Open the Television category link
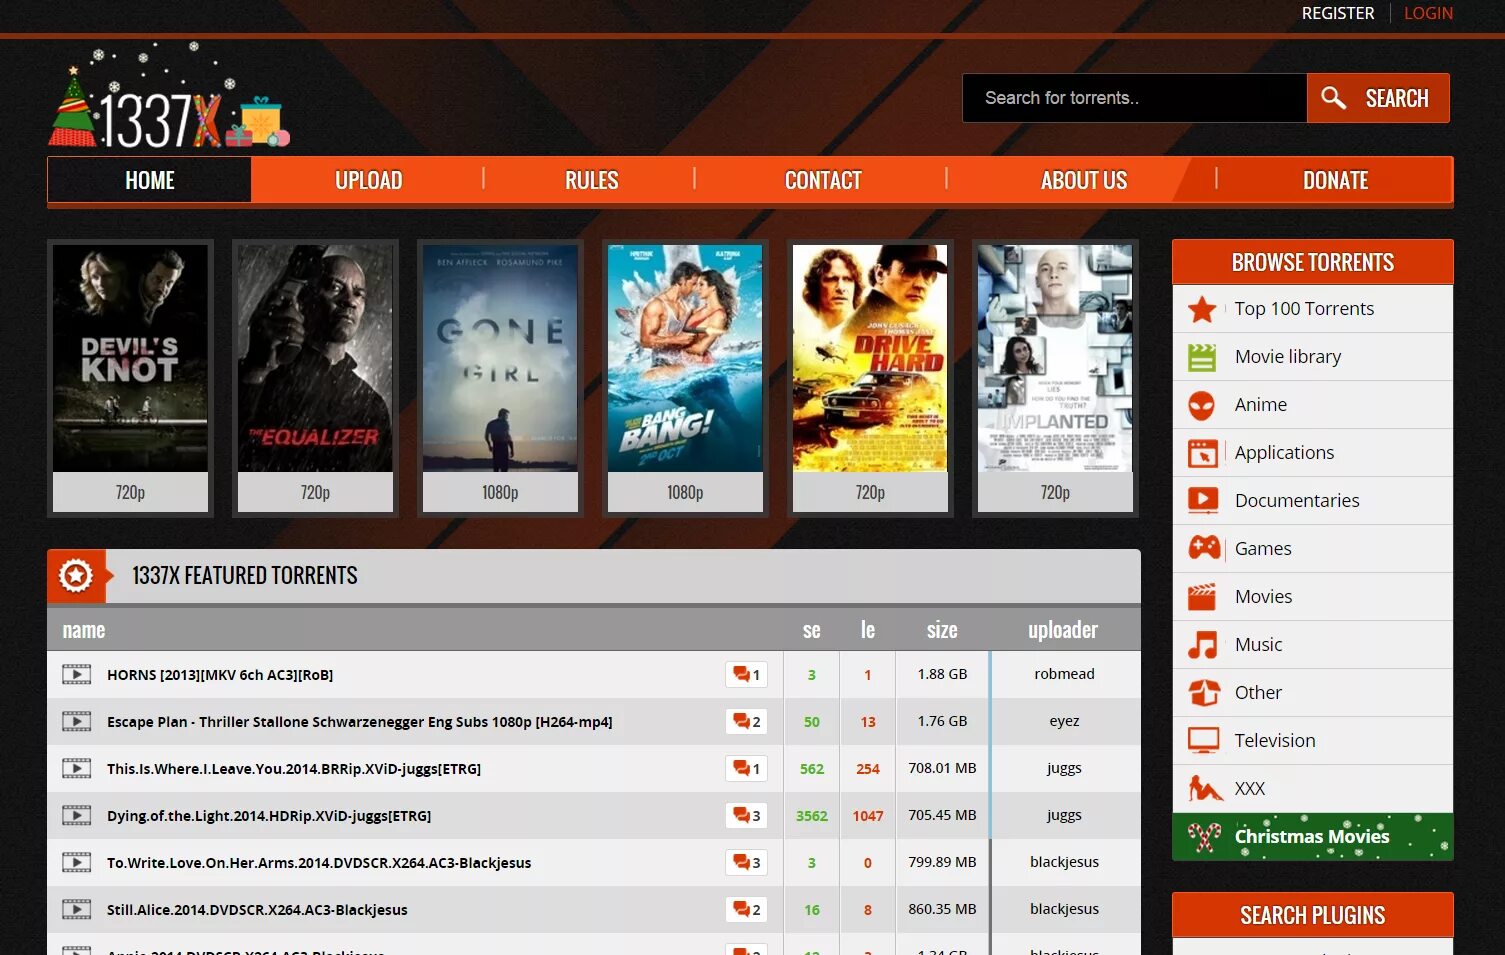 pos(1275,741)
